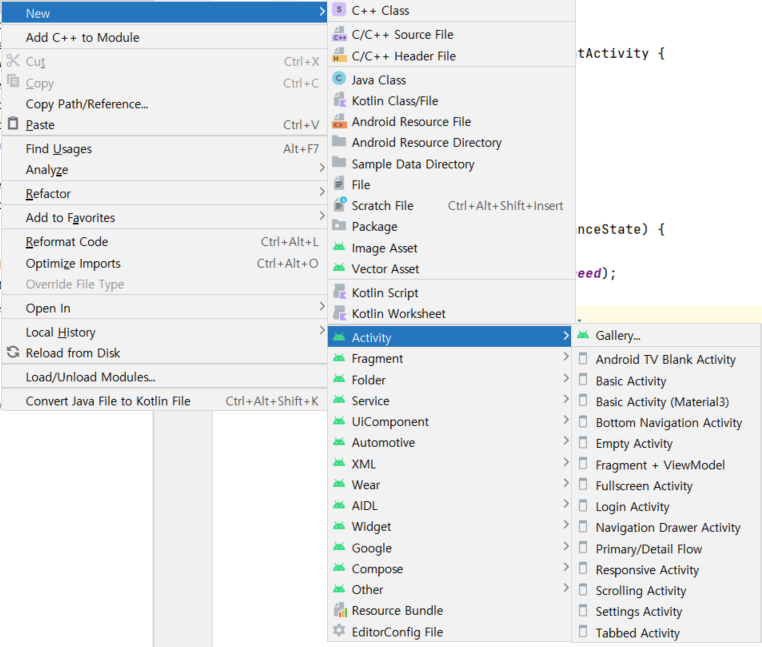Viewport: 762px width, 647px height.
Task: Select Primary/Detail Flow template
Action: 666,549
